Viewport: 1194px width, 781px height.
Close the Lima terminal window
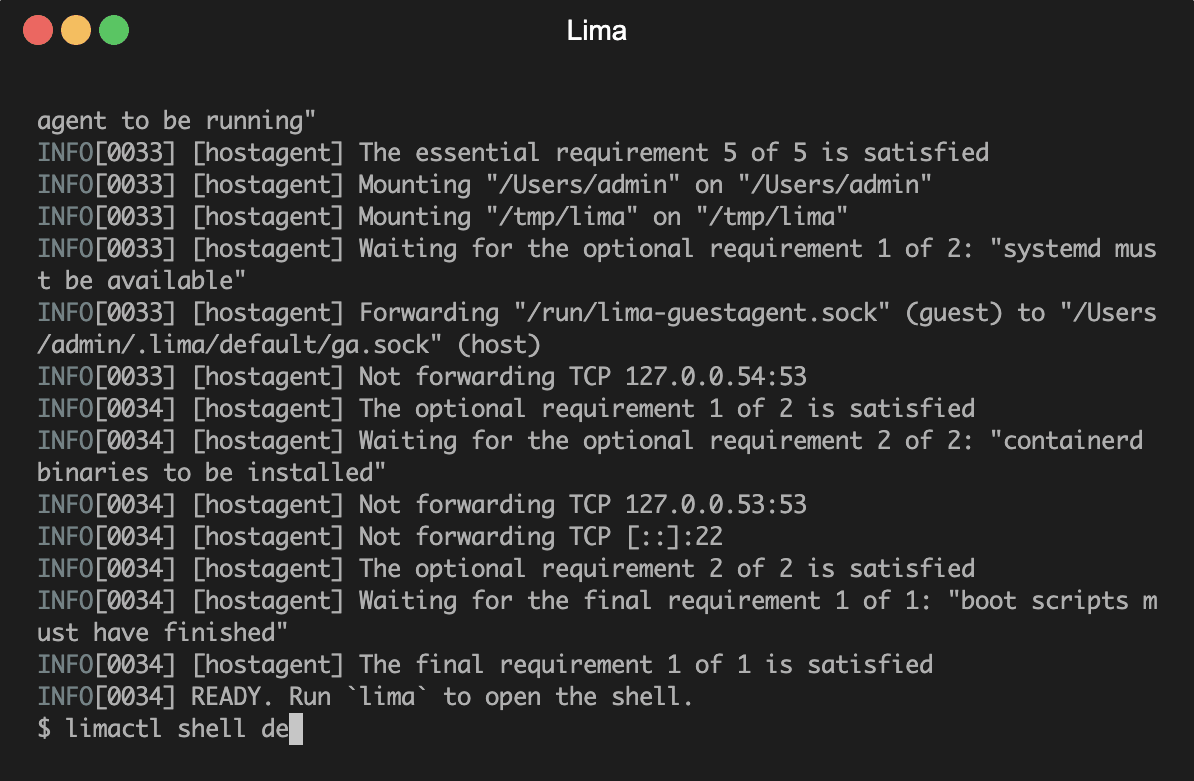(38, 31)
